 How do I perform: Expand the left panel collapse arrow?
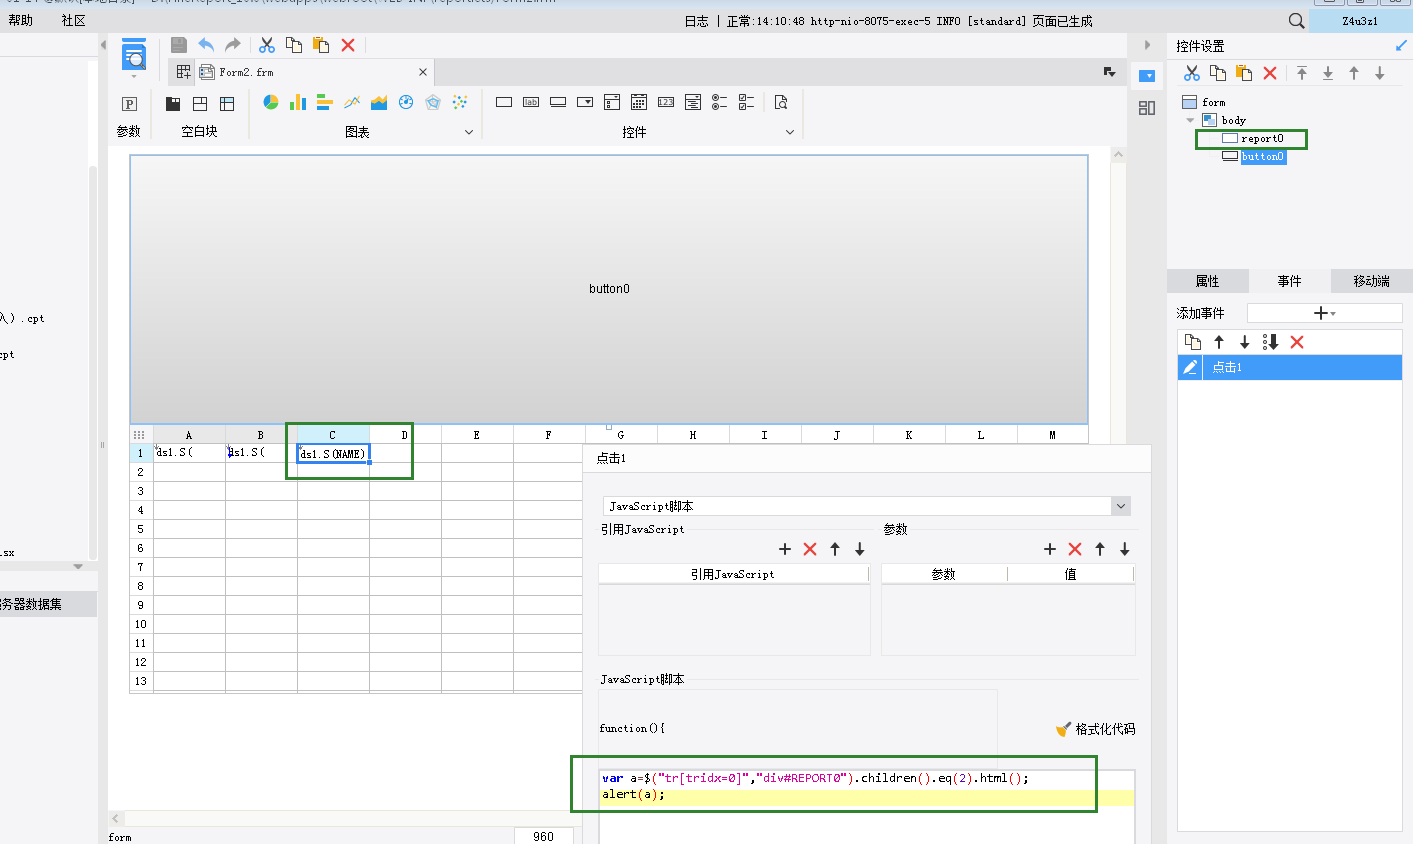pyautogui.click(x=103, y=45)
